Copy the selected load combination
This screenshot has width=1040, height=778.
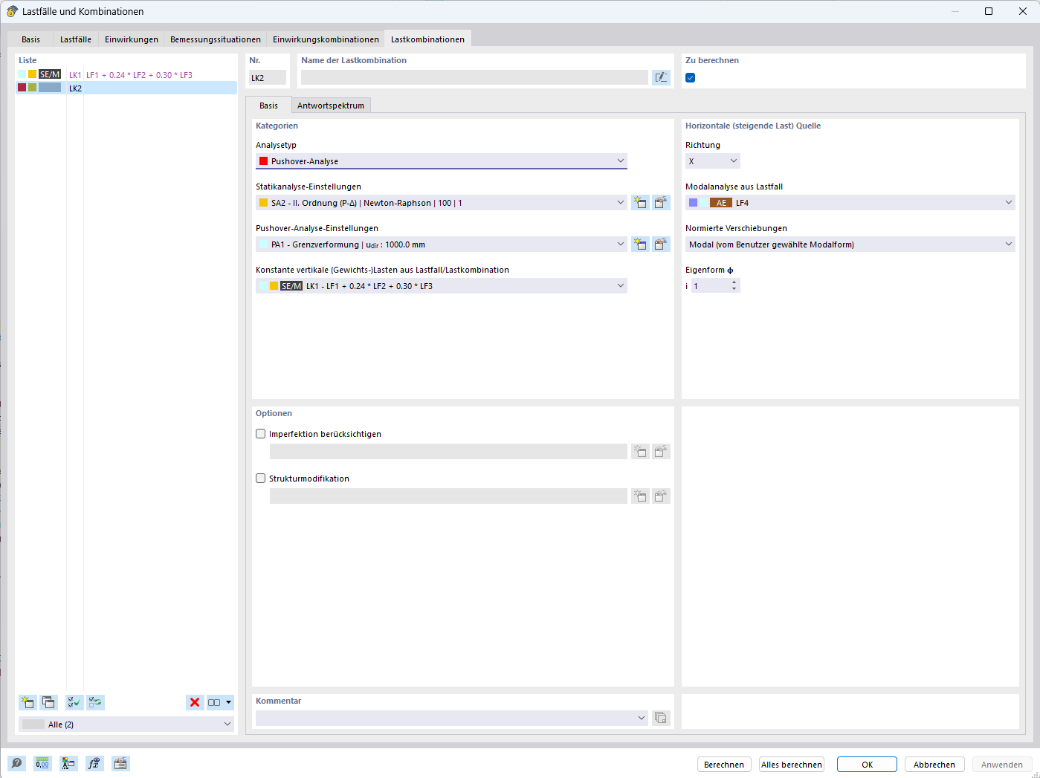(x=48, y=702)
